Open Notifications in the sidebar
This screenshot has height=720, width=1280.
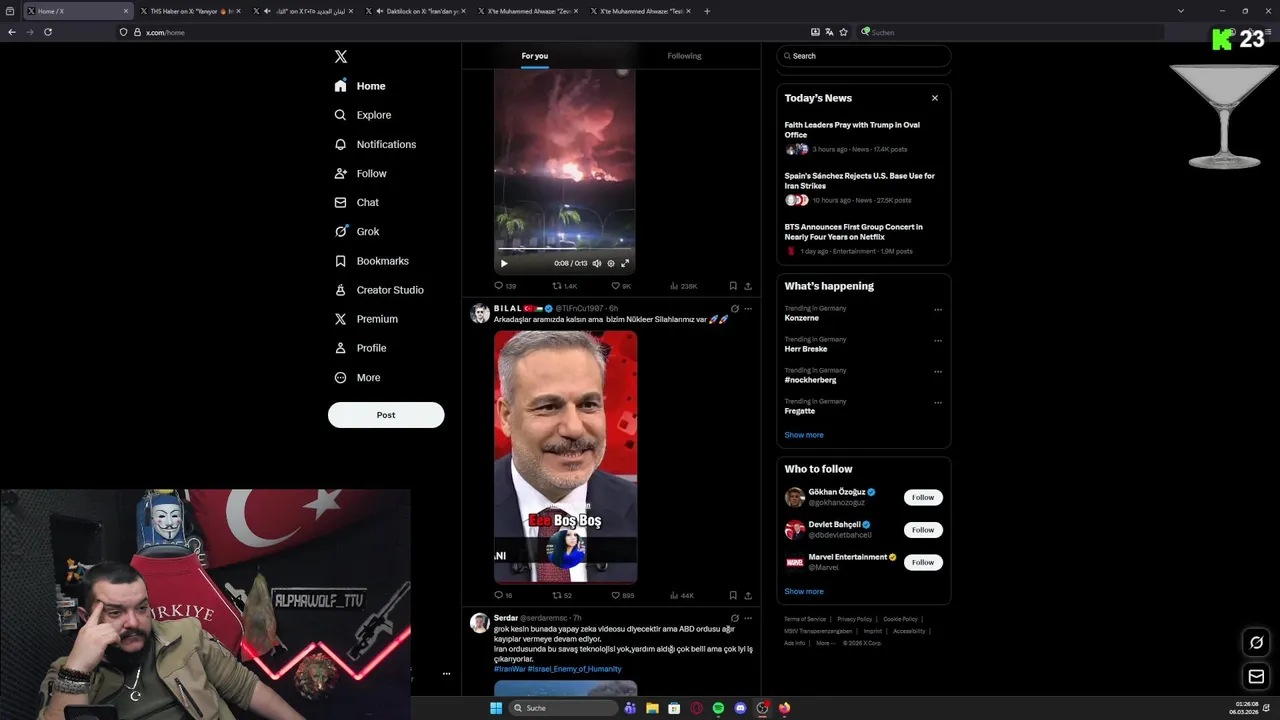[375, 144]
